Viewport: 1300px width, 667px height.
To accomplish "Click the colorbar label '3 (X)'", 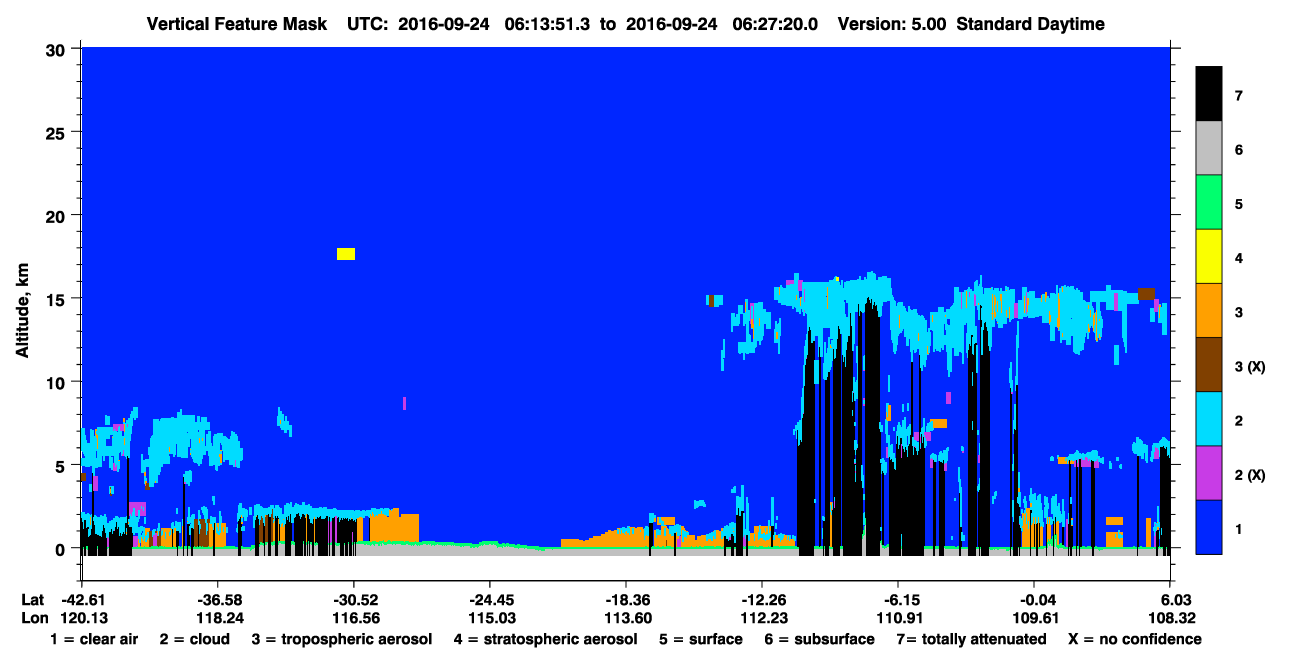I will click(1250, 366).
